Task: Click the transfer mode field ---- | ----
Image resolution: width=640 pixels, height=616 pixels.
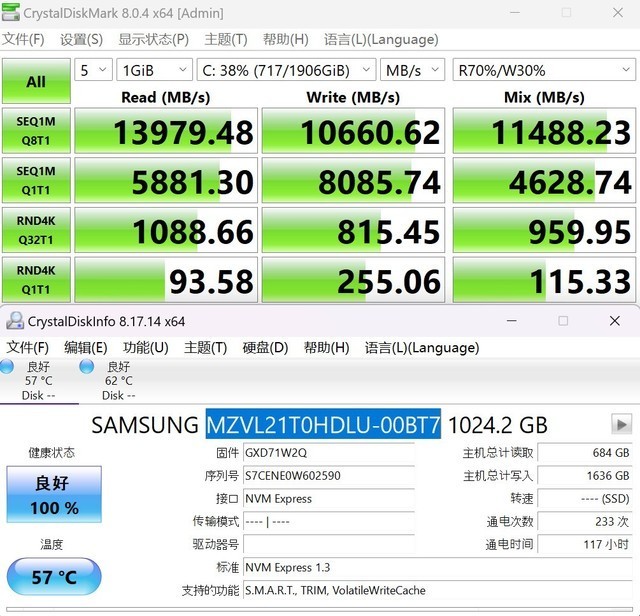Action: pyautogui.click(x=329, y=521)
